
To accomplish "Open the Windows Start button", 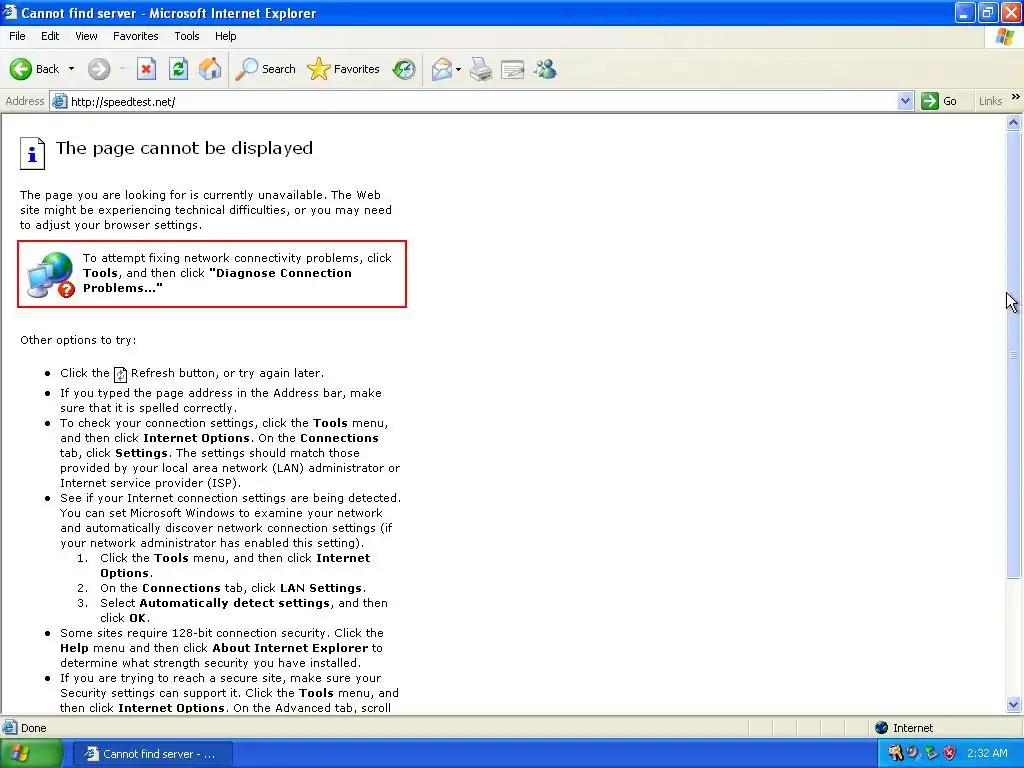I will click(31, 754).
